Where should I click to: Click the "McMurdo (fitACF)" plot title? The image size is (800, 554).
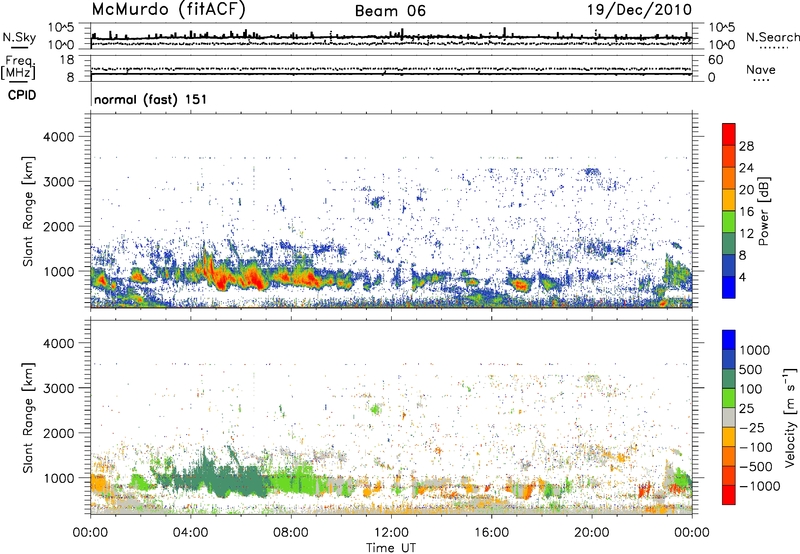pos(168,10)
